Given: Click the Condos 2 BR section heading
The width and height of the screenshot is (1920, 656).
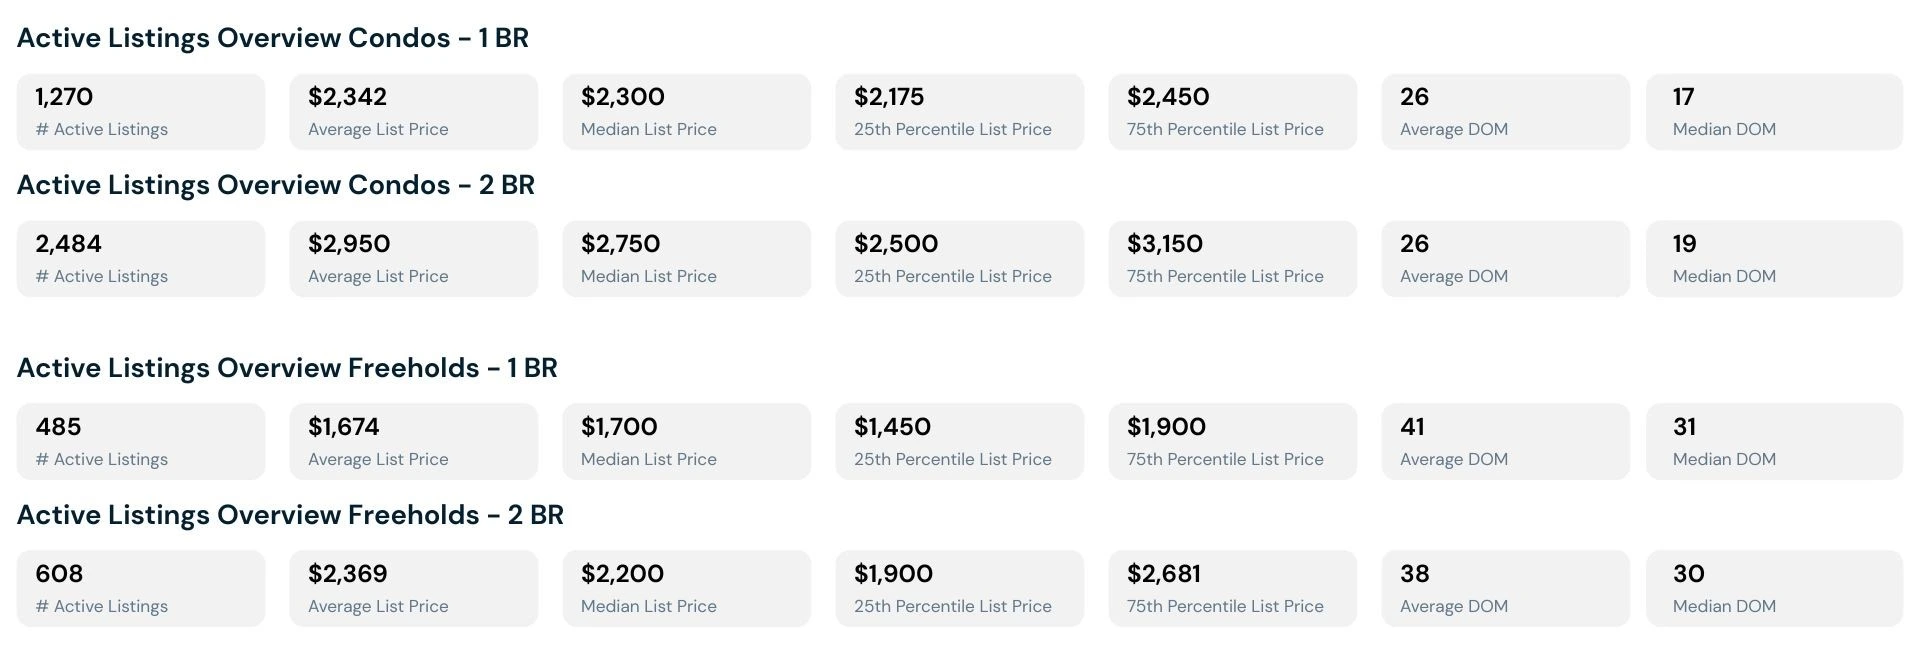Looking at the screenshot, I should click(x=275, y=185).
